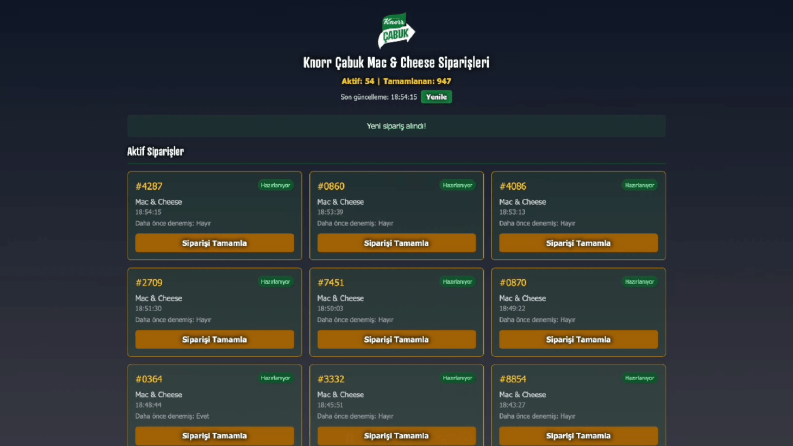Select order number #4287
The width and height of the screenshot is (793, 446).
[x=149, y=186]
